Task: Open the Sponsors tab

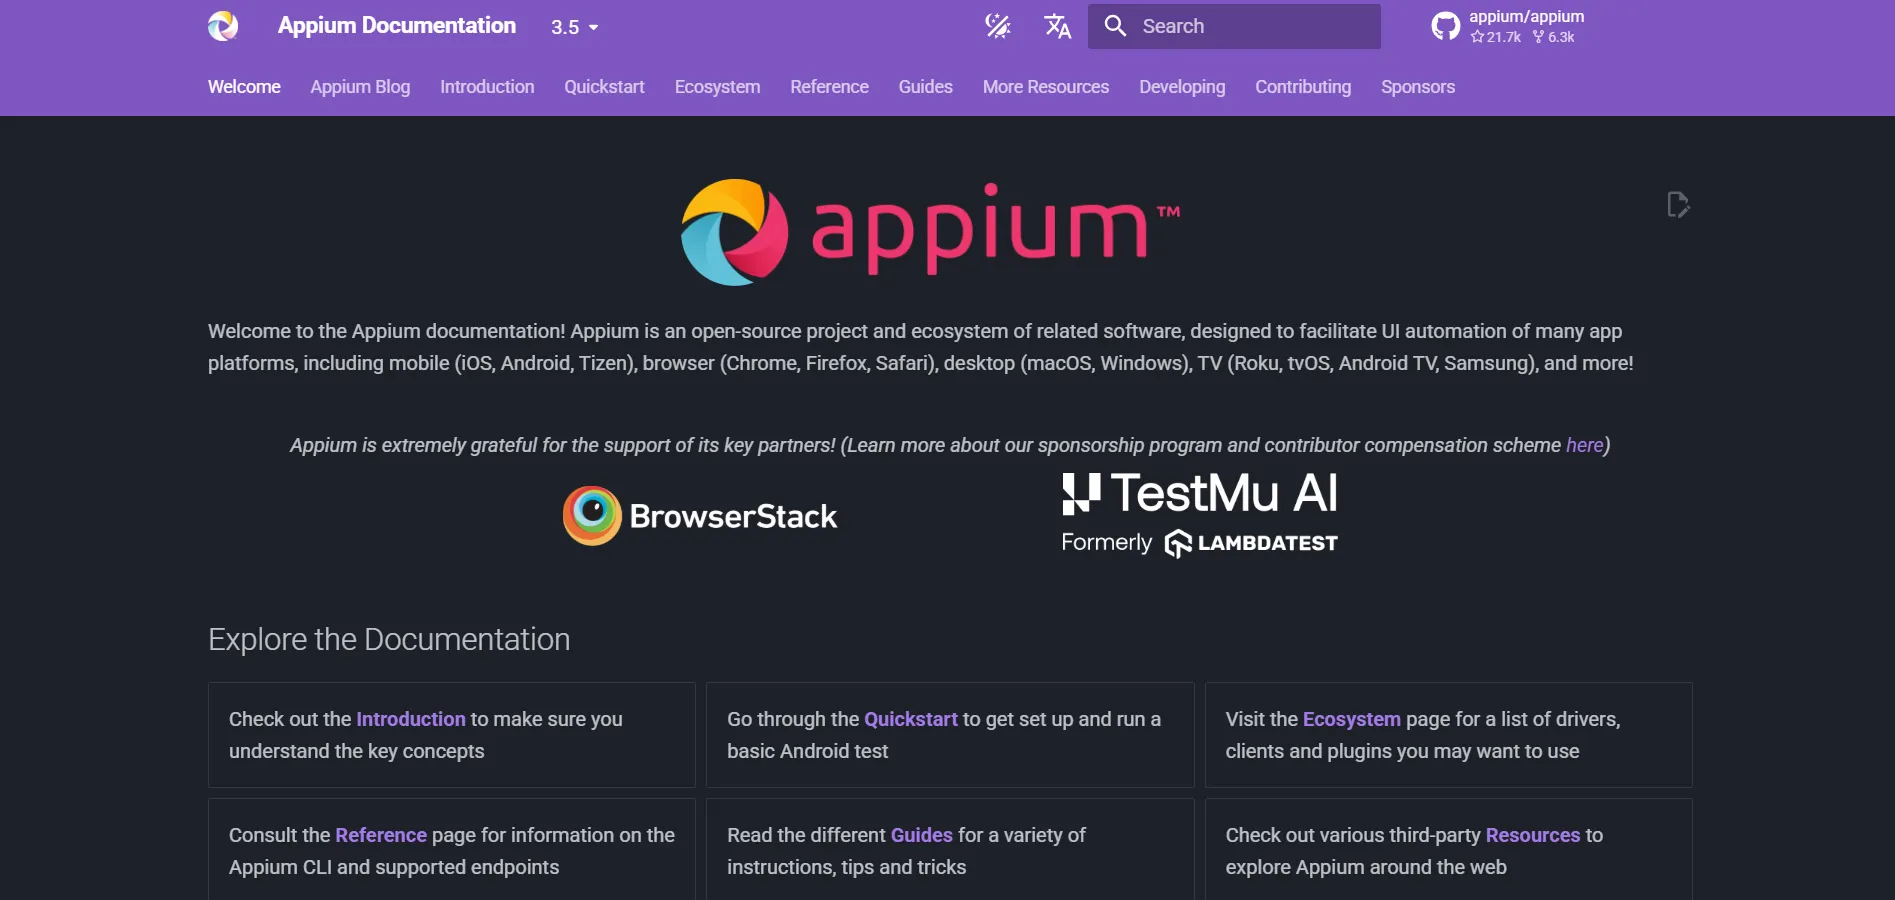Action: point(1418,87)
